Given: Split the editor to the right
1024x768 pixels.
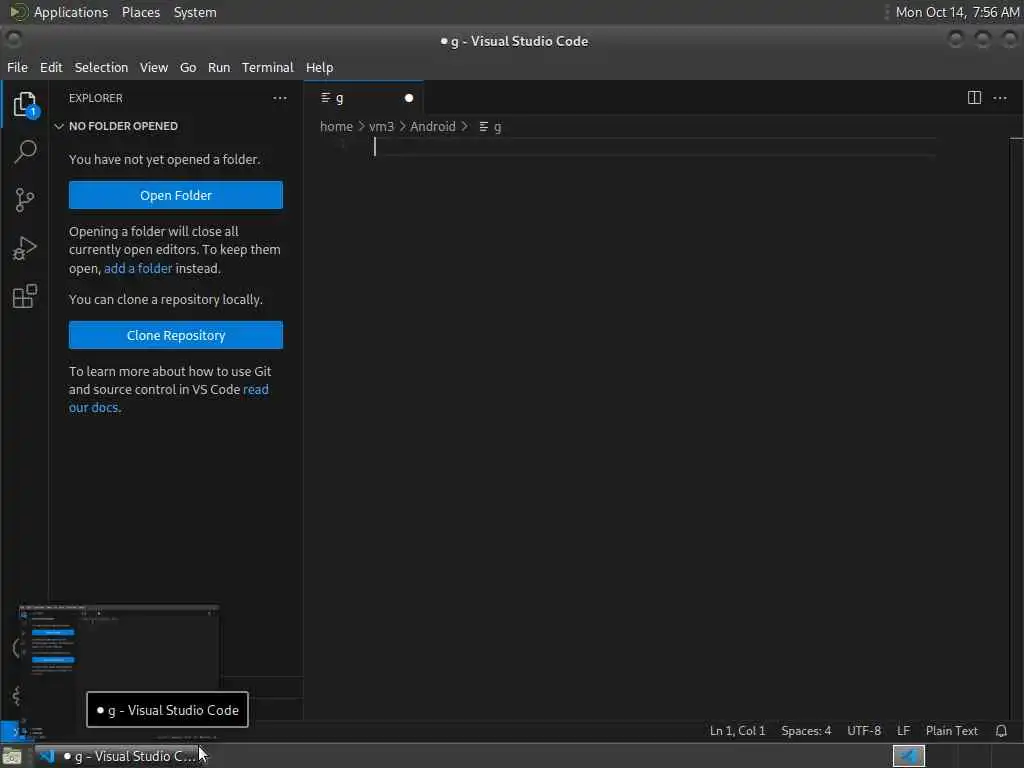Looking at the screenshot, I should 974,98.
